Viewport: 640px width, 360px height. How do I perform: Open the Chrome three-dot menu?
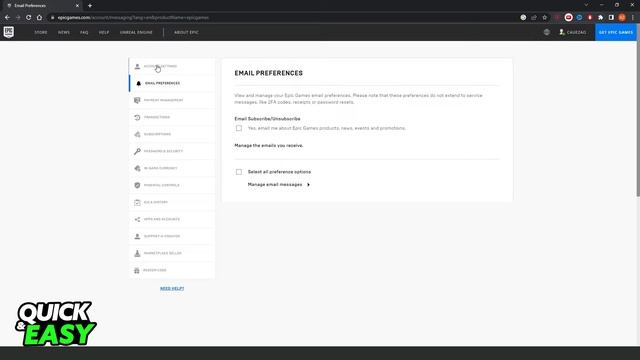(633, 18)
